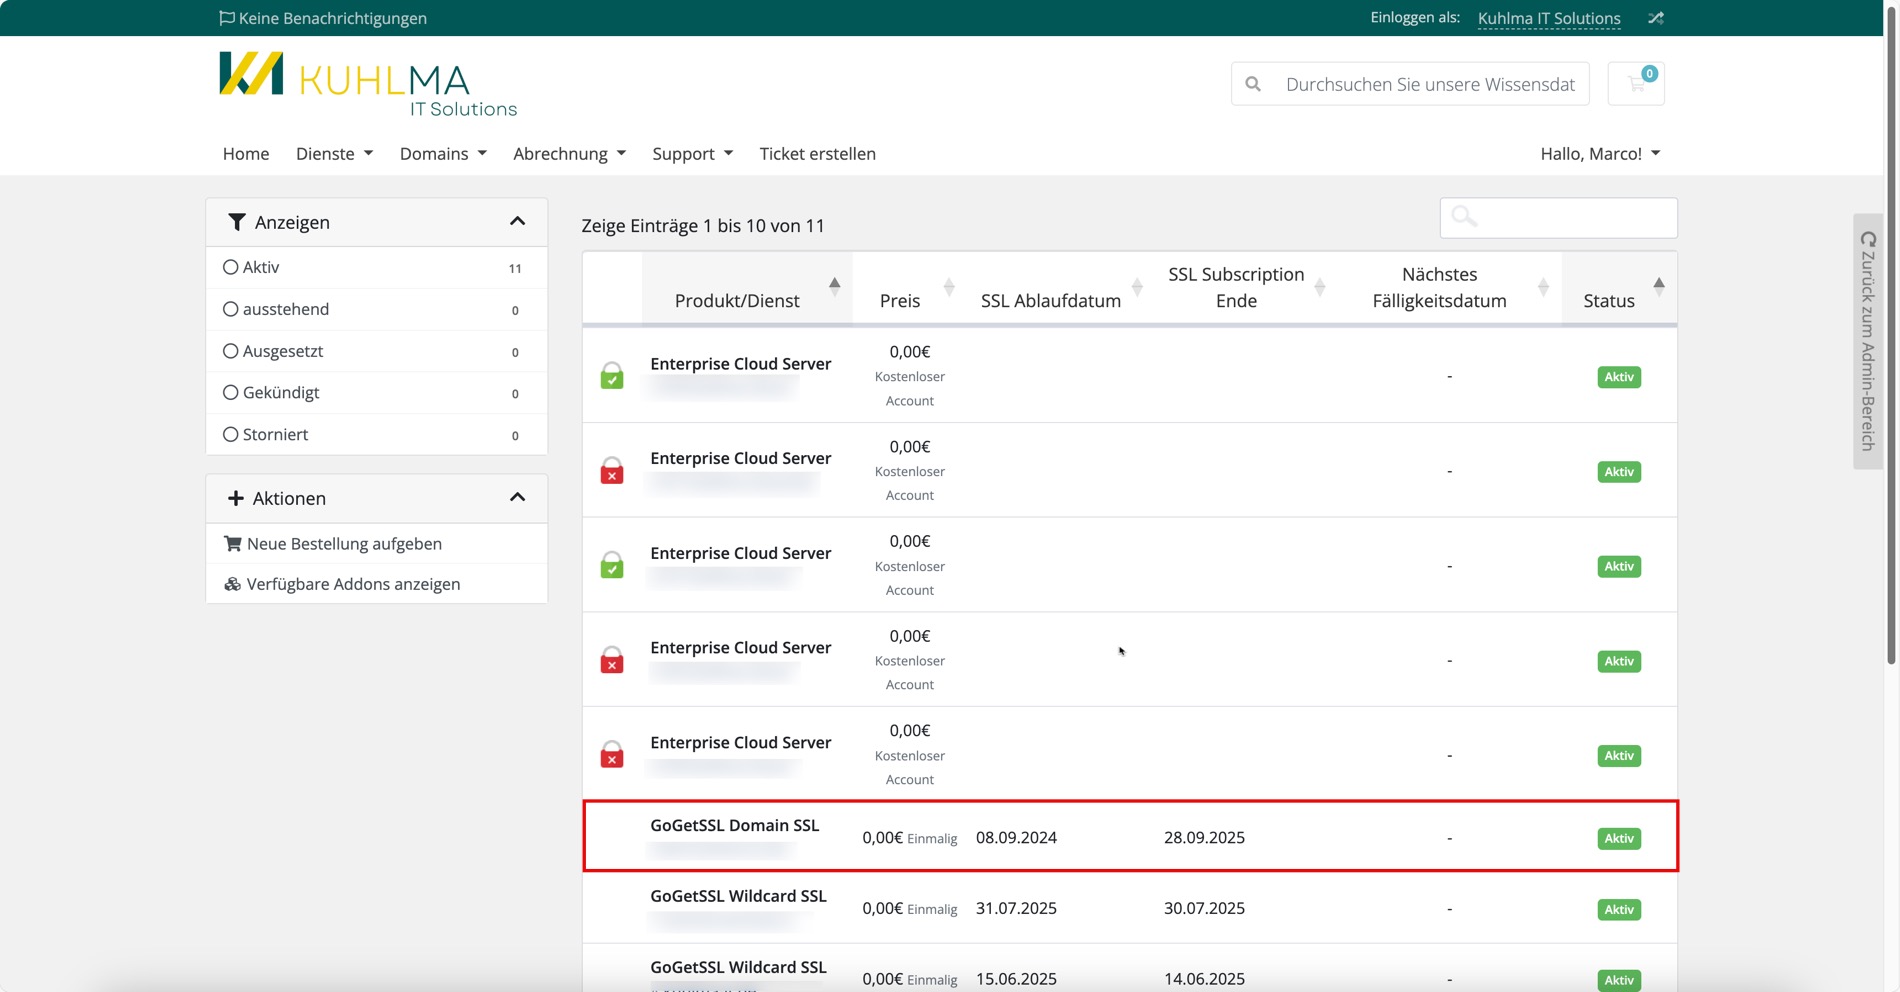Screen dimensions: 1900x992
Task: Click the return-to-admin shuffle icon in top bar
Action: tap(1656, 18)
